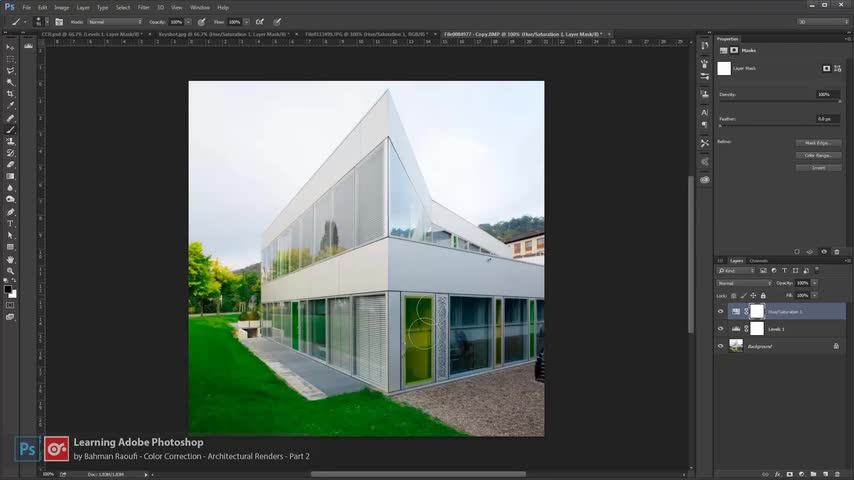Hide the Hue/Saturation 1 layer
The width and height of the screenshot is (854, 480).
[721, 312]
